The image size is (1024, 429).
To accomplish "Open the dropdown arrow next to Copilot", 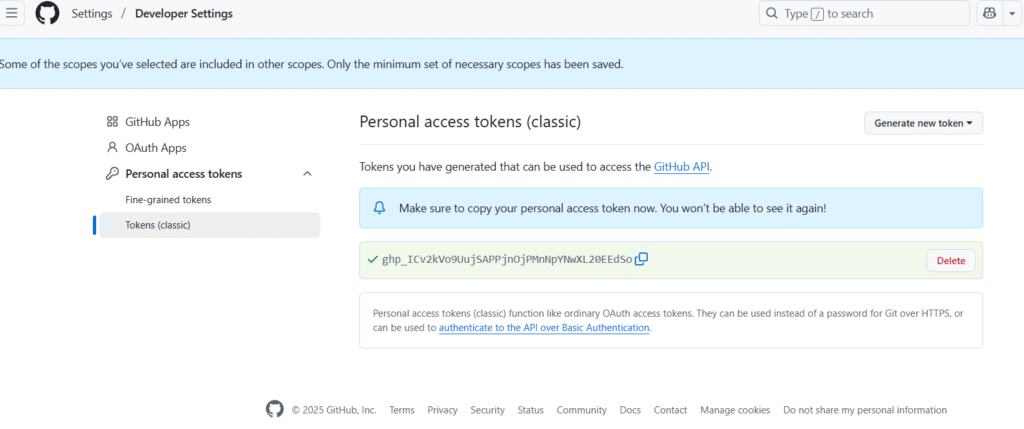I will coord(1014,14).
